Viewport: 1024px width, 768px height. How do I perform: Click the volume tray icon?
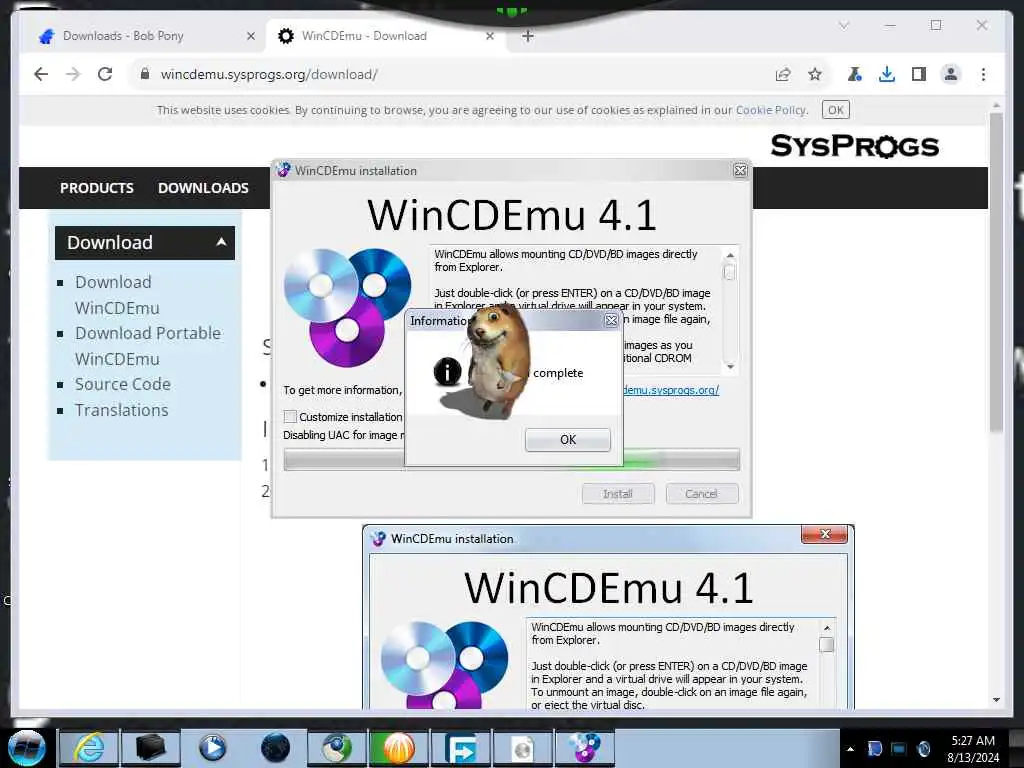(x=923, y=748)
